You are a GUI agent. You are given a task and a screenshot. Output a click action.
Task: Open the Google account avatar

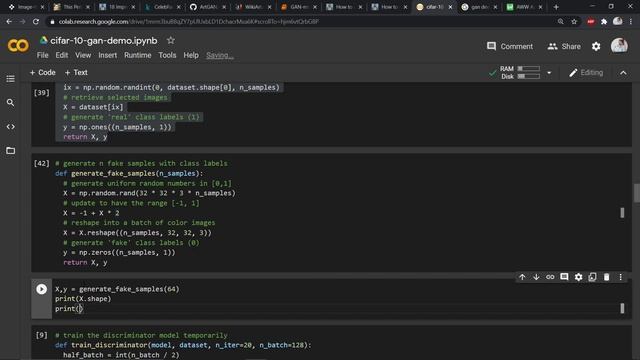click(619, 46)
